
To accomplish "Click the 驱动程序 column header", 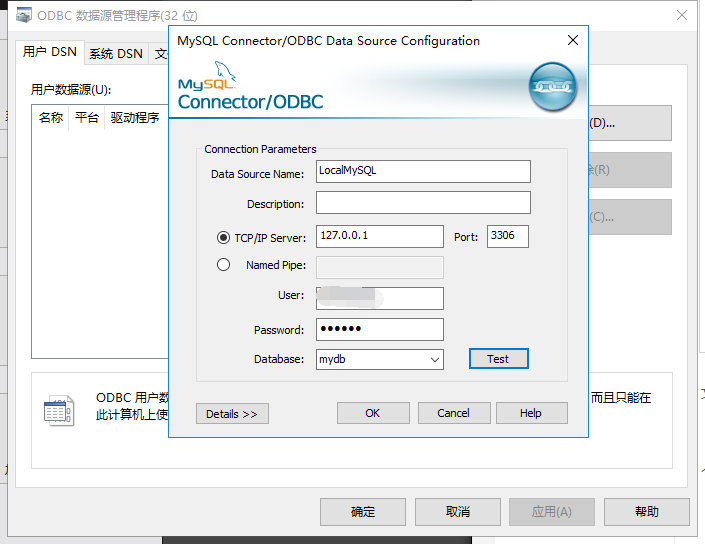I will [x=136, y=118].
